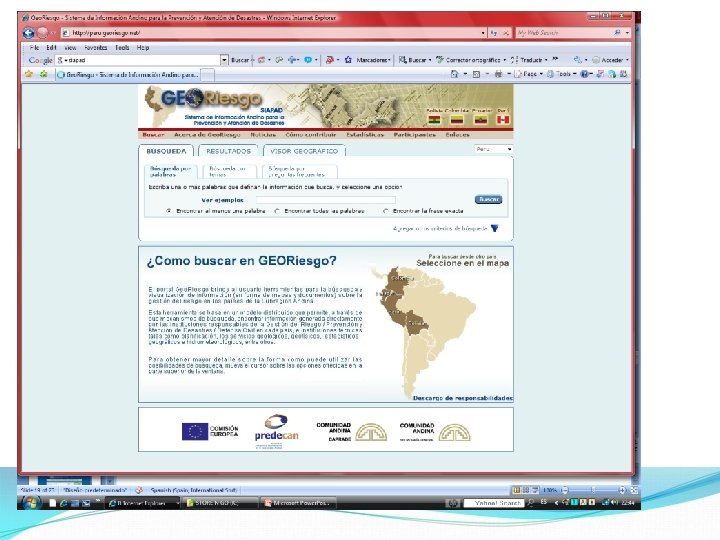Open the web search provider dropdown
This screenshot has height=540, width=720.
click(x=627, y=33)
